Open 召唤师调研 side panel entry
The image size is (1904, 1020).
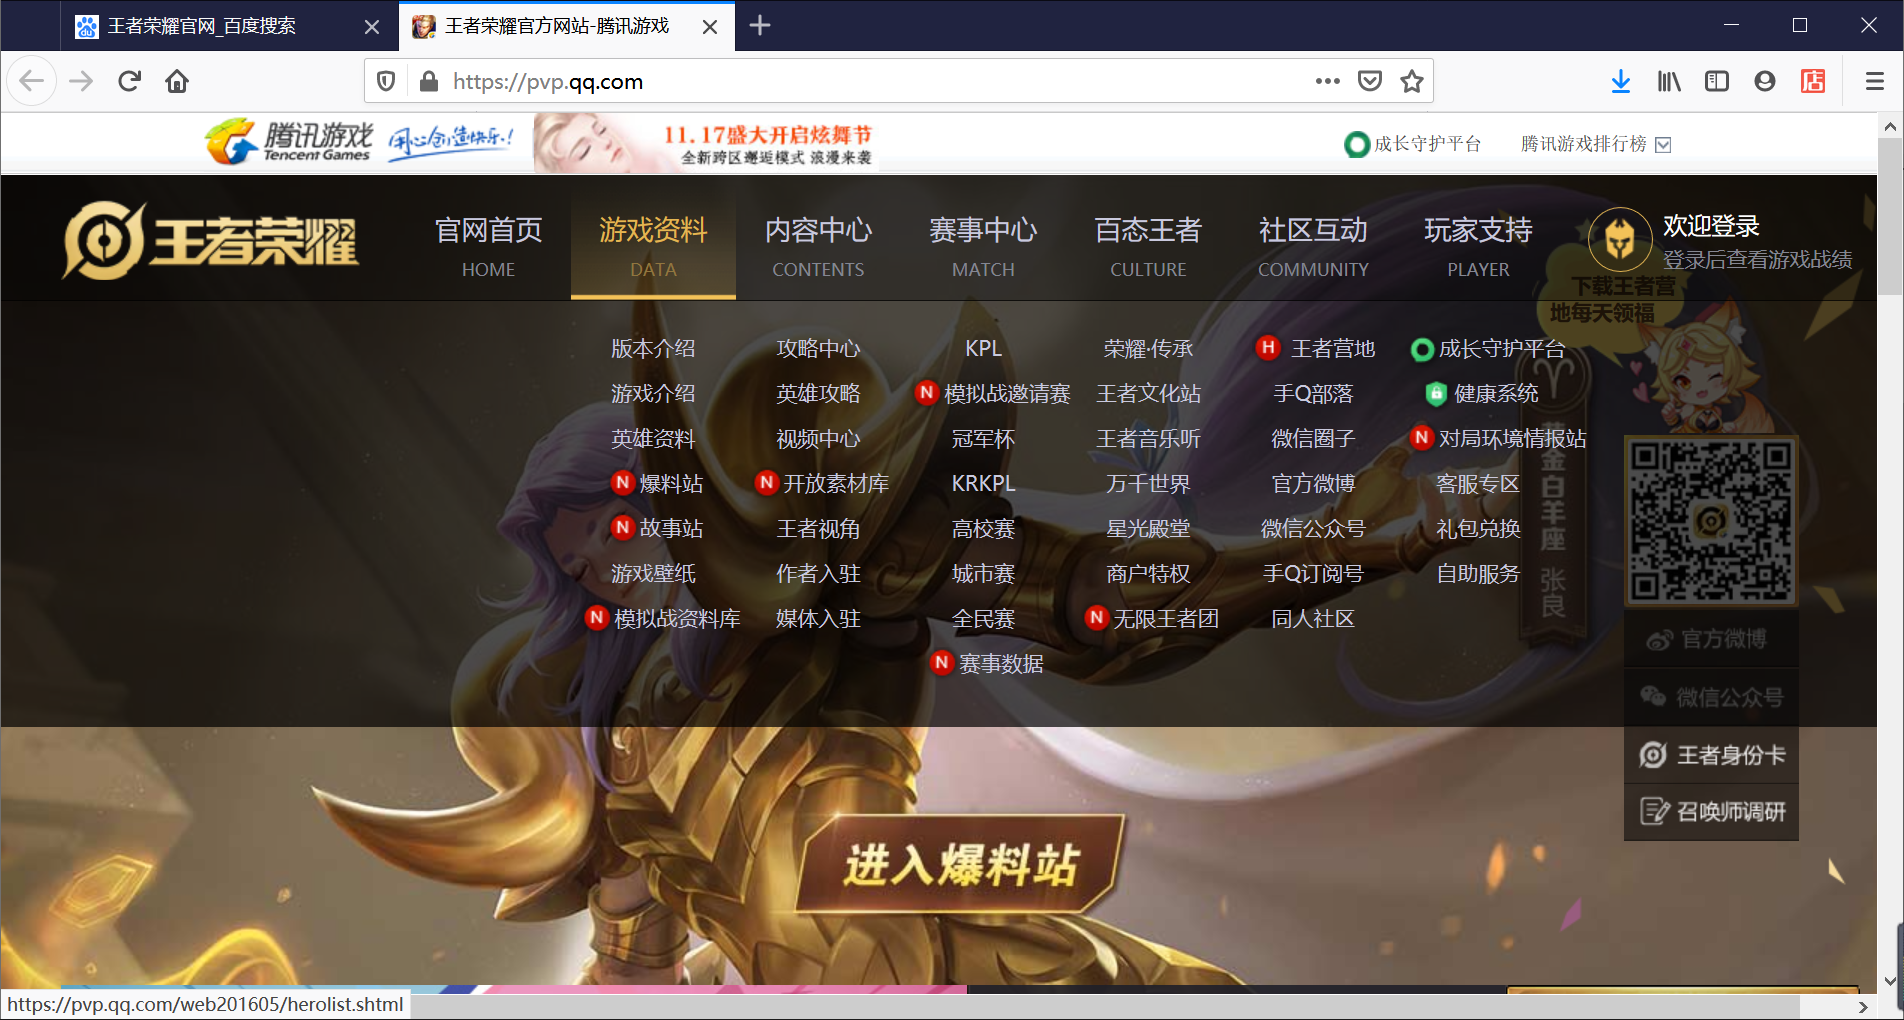[x=1711, y=811]
